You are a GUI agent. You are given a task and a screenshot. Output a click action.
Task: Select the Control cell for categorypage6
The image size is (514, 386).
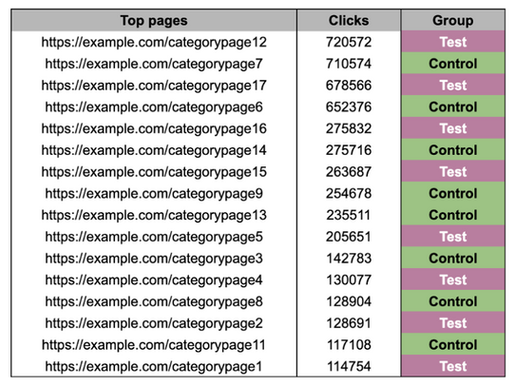[x=453, y=107]
